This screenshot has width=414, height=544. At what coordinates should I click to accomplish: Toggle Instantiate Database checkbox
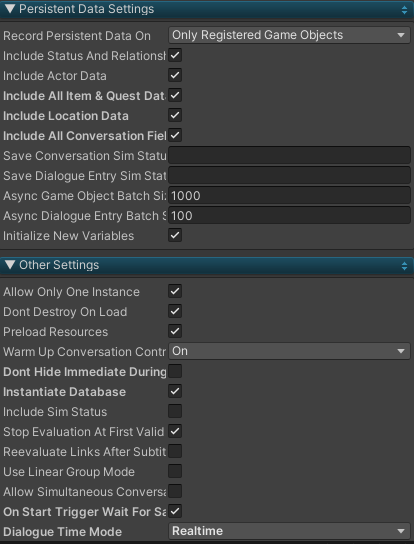tap(175, 391)
